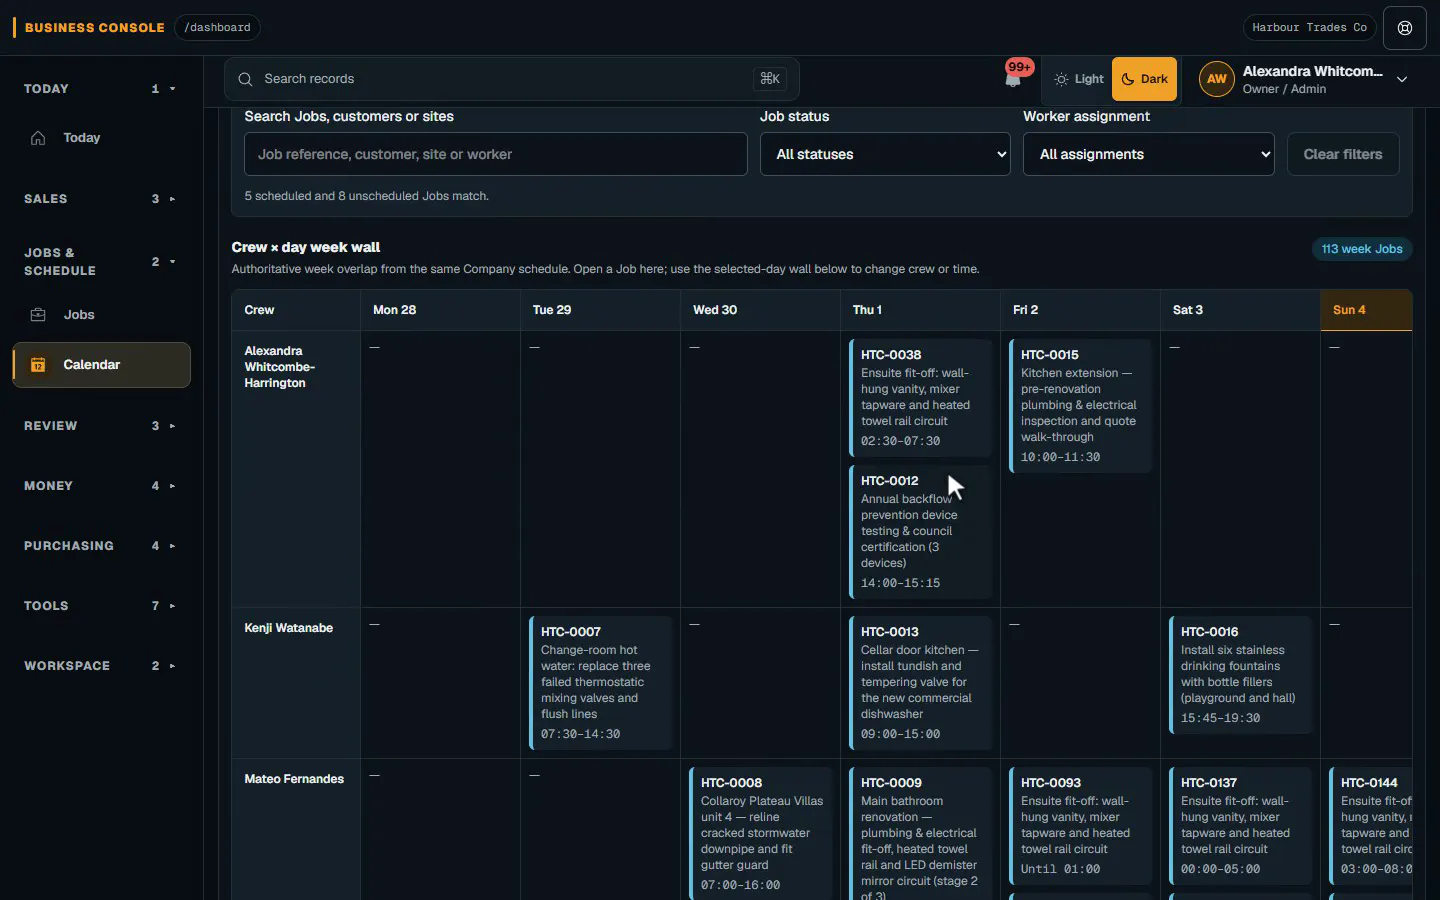
Task: Open the Job status dropdown
Action: [885, 154]
